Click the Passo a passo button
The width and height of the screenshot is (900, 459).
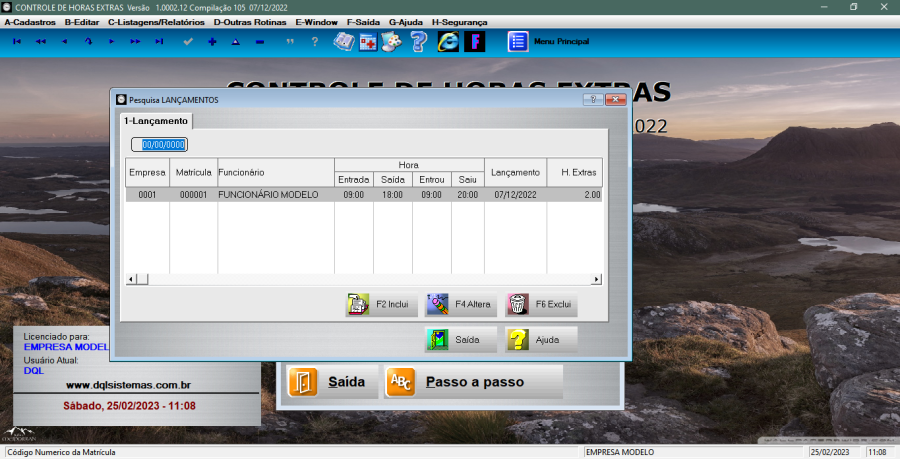coord(473,382)
